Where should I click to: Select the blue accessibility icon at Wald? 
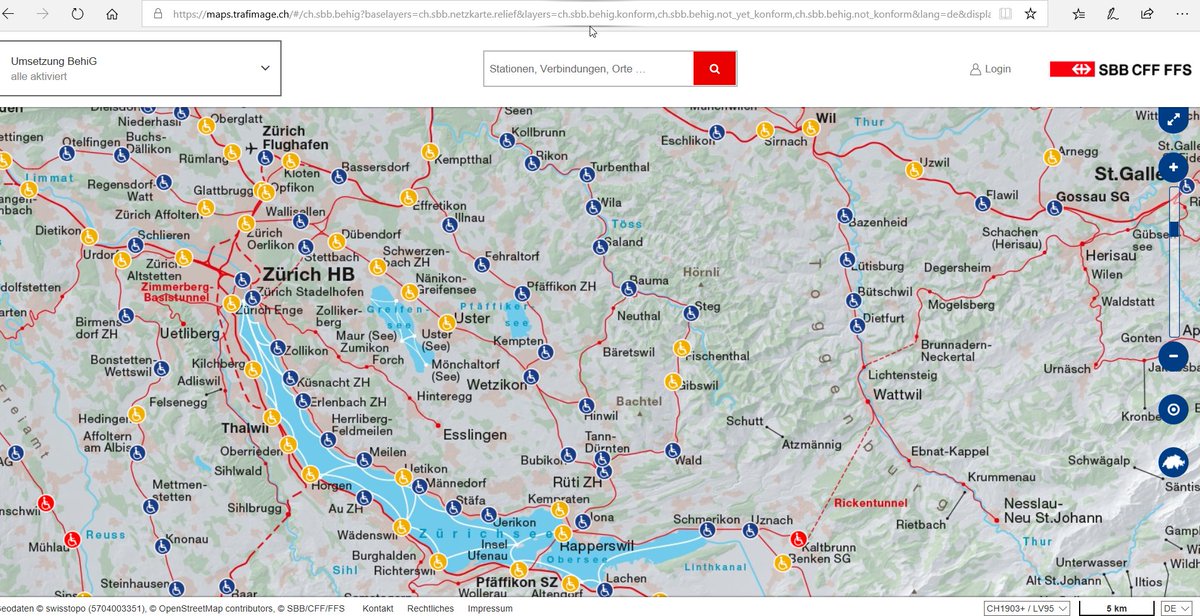point(673,449)
